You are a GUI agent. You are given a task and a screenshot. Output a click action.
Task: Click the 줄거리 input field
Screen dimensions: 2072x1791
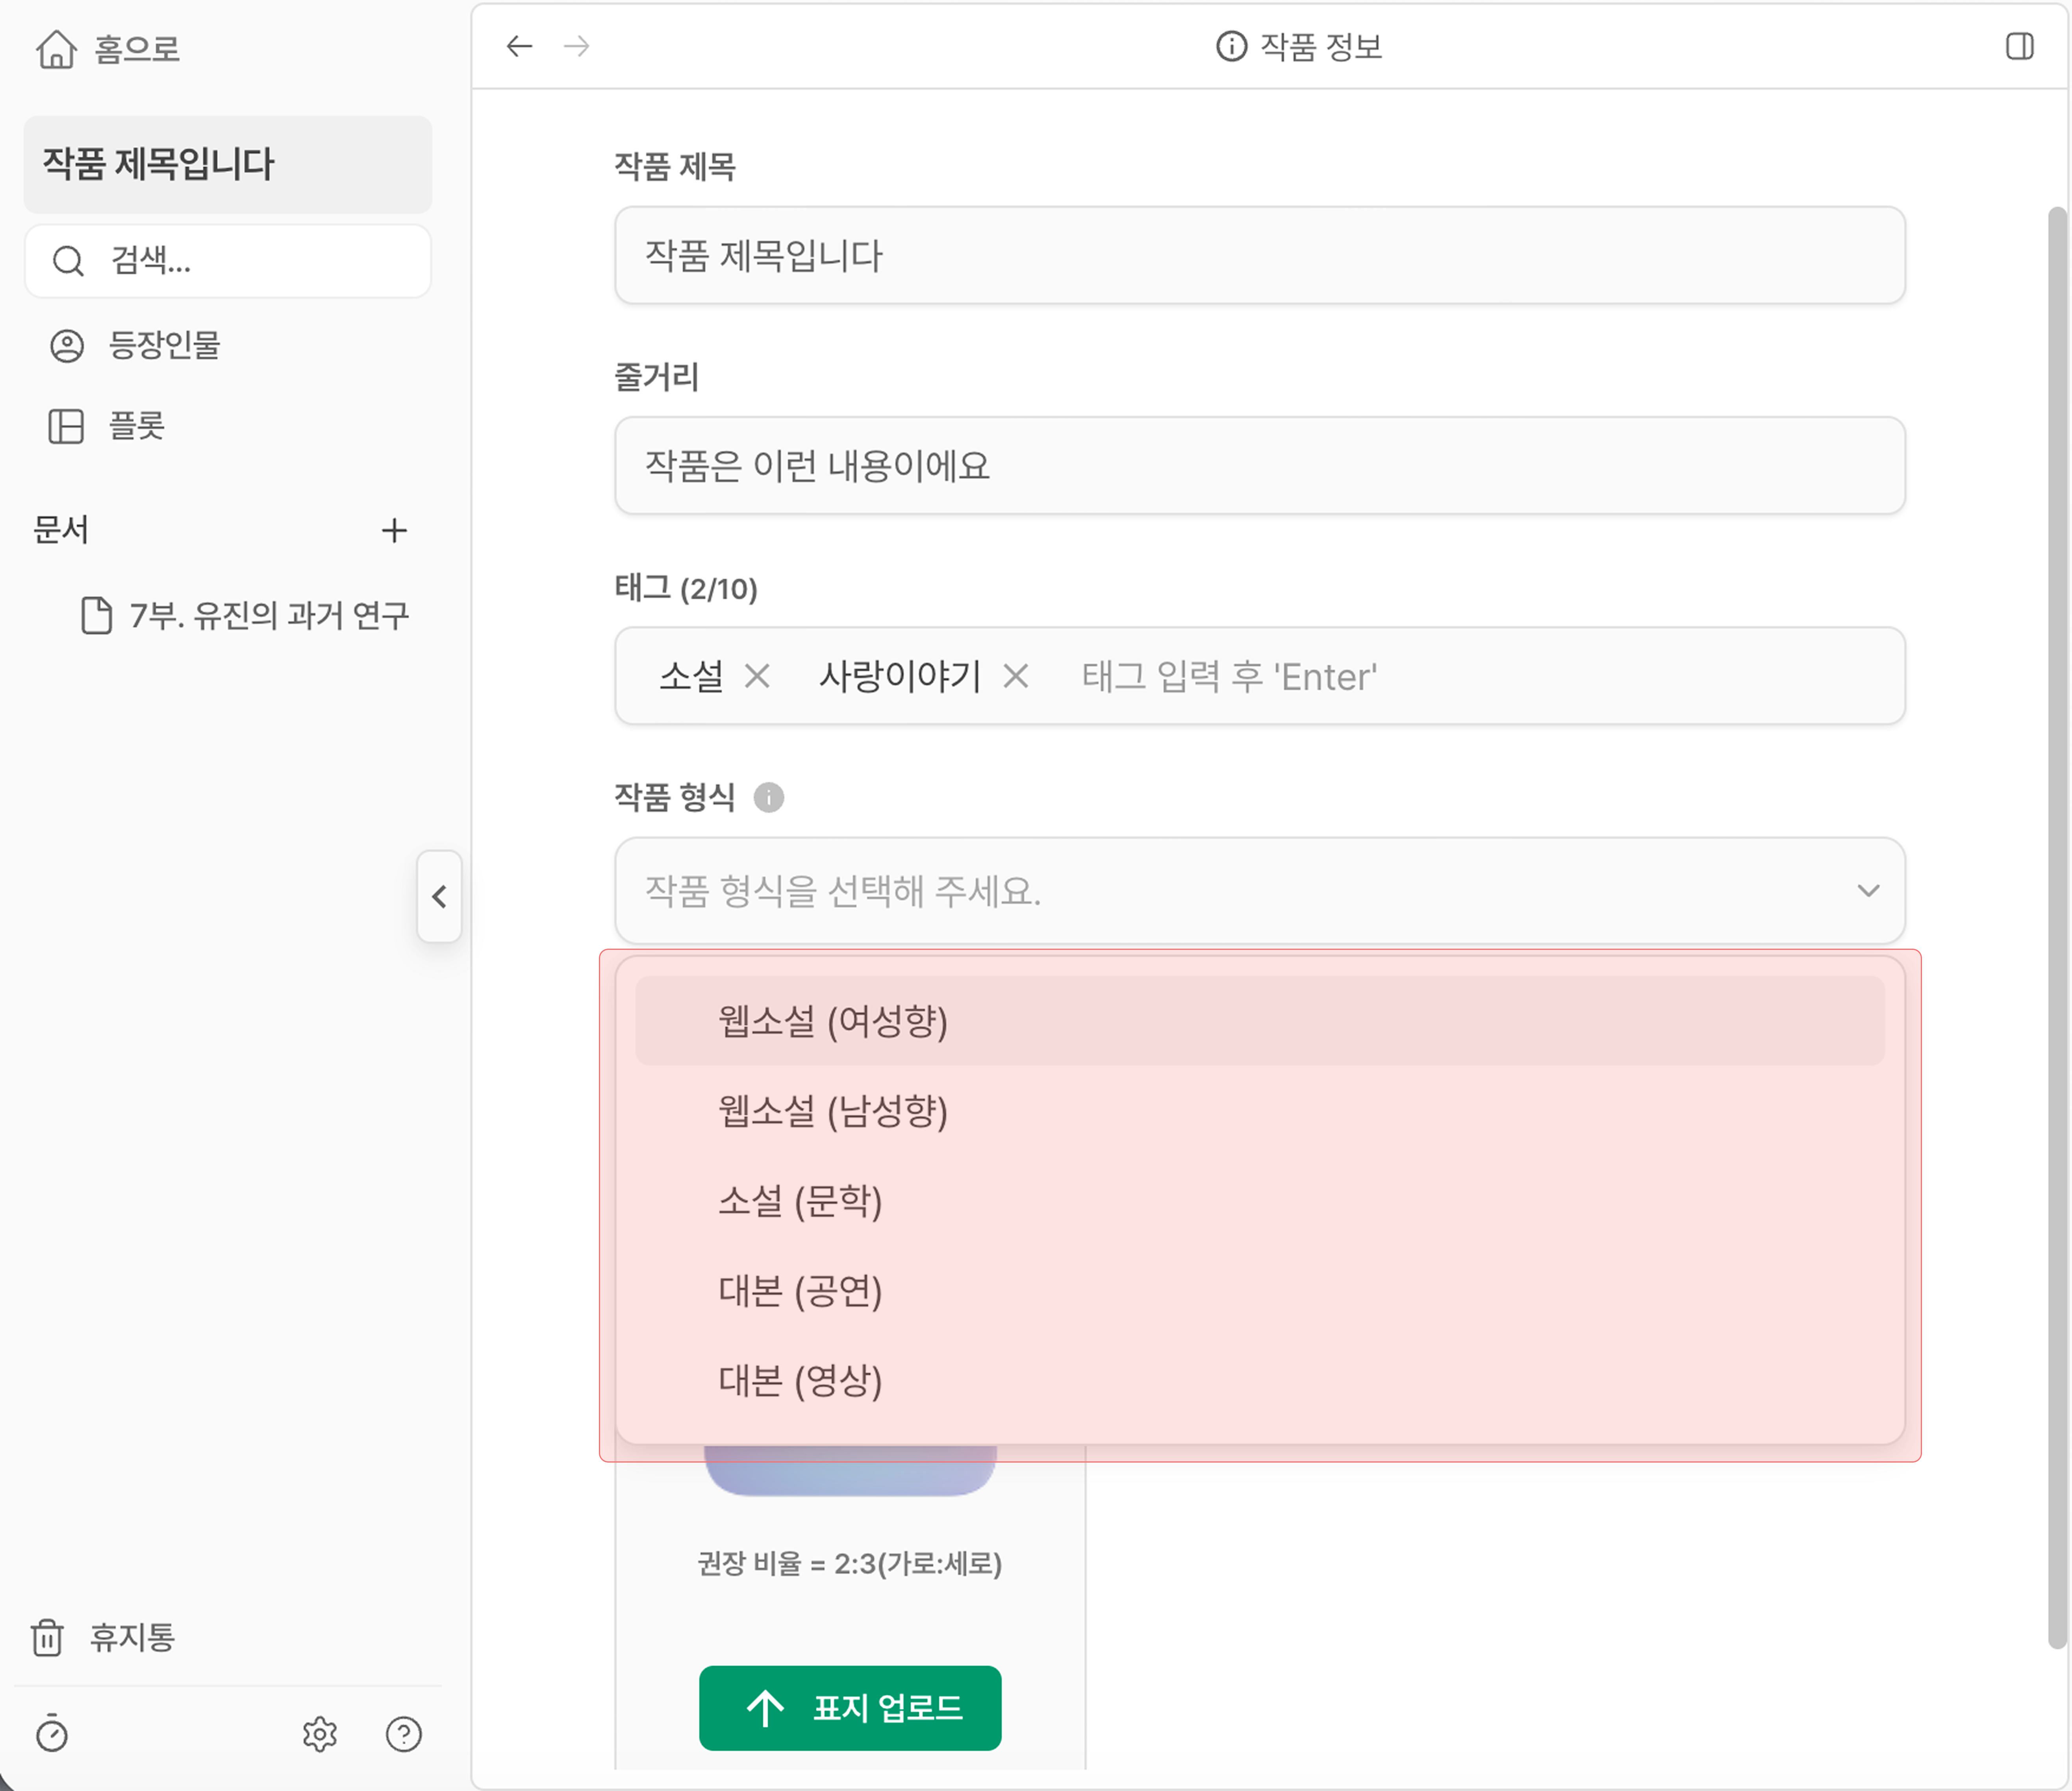[1260, 465]
